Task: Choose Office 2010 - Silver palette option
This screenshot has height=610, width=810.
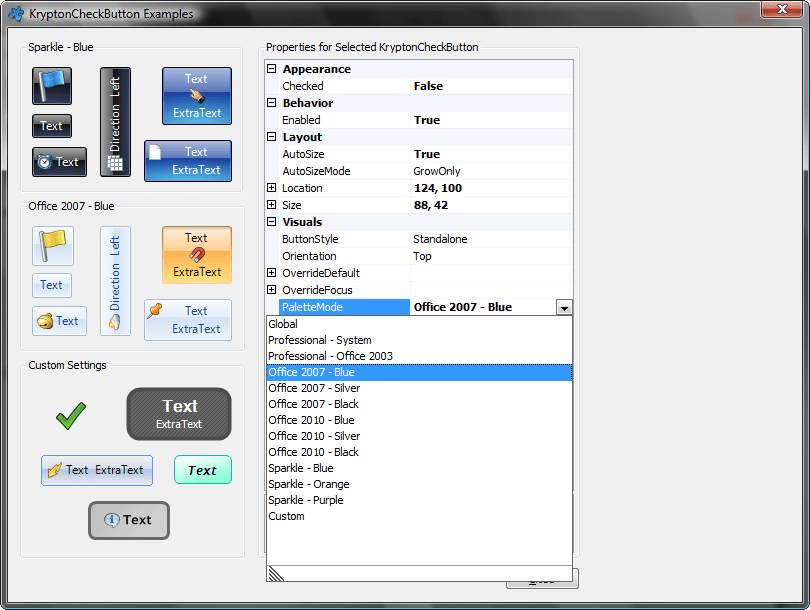Action: (x=314, y=436)
